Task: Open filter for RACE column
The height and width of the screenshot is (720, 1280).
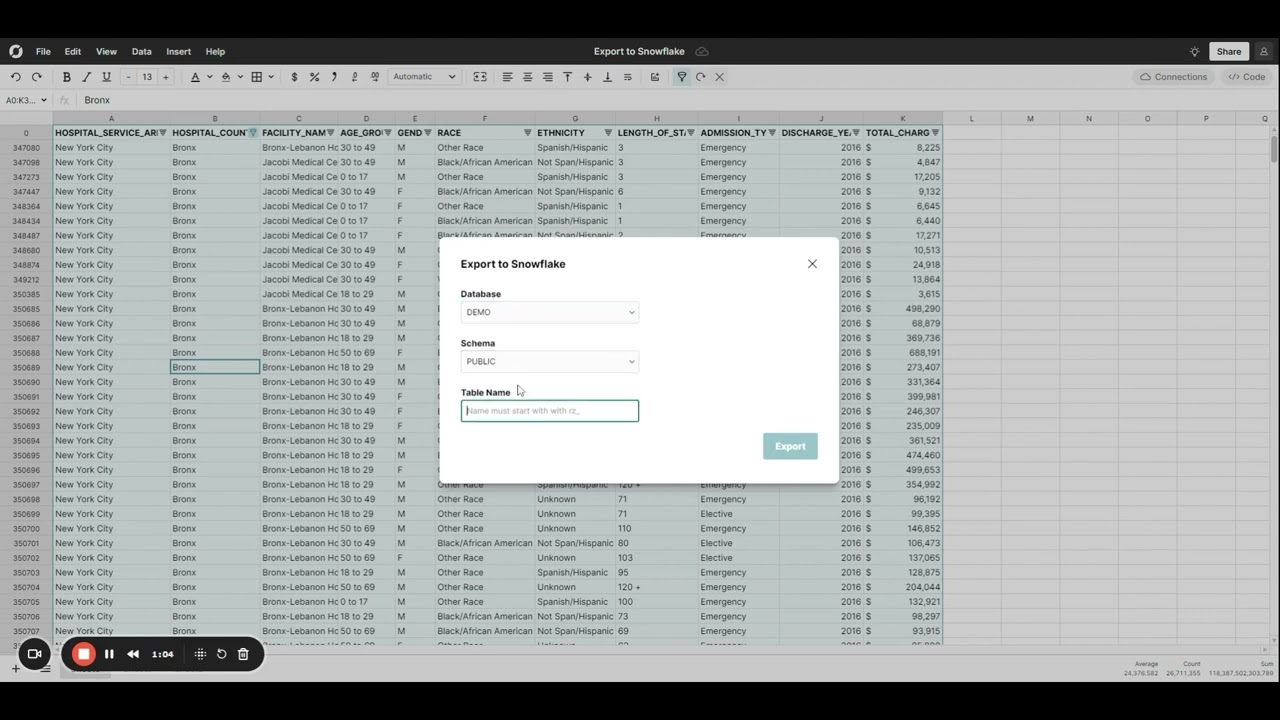Action: click(x=527, y=132)
